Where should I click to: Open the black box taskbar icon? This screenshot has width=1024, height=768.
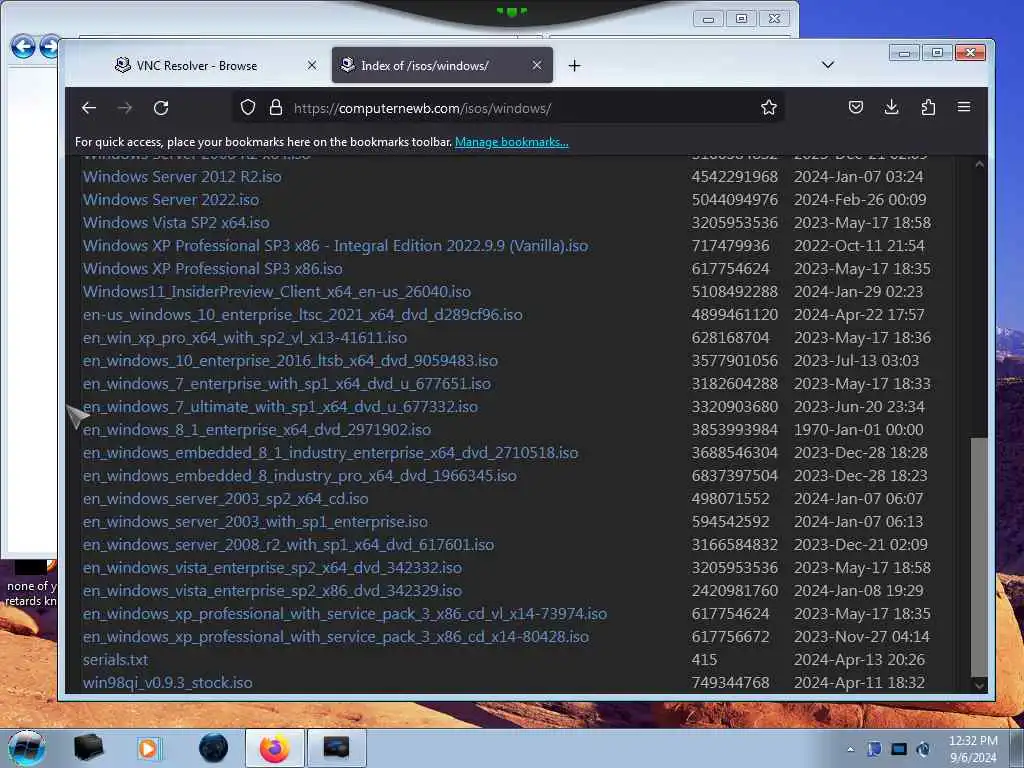click(88, 748)
